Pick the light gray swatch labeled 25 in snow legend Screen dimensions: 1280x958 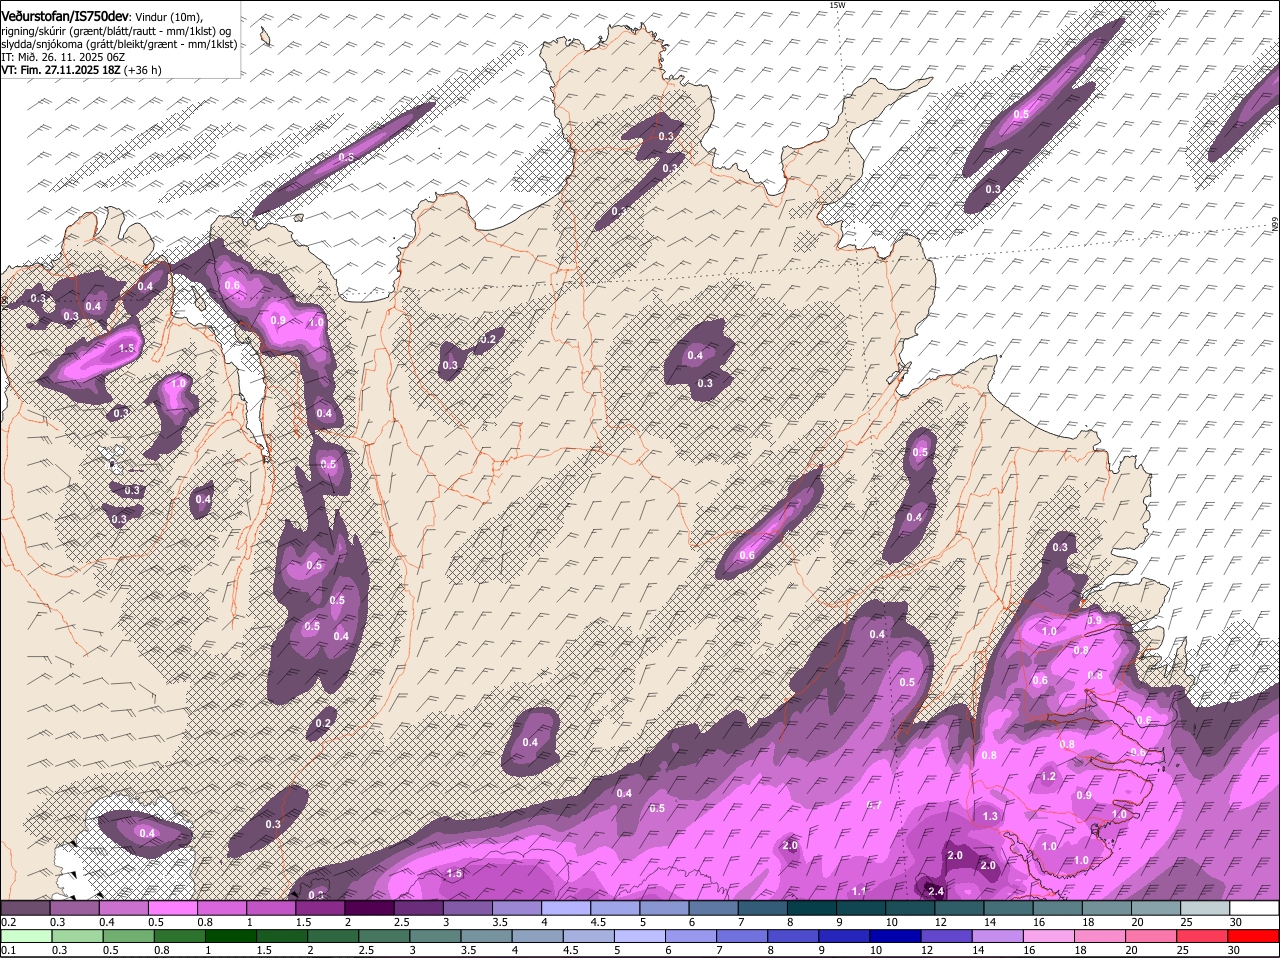[1205, 908]
